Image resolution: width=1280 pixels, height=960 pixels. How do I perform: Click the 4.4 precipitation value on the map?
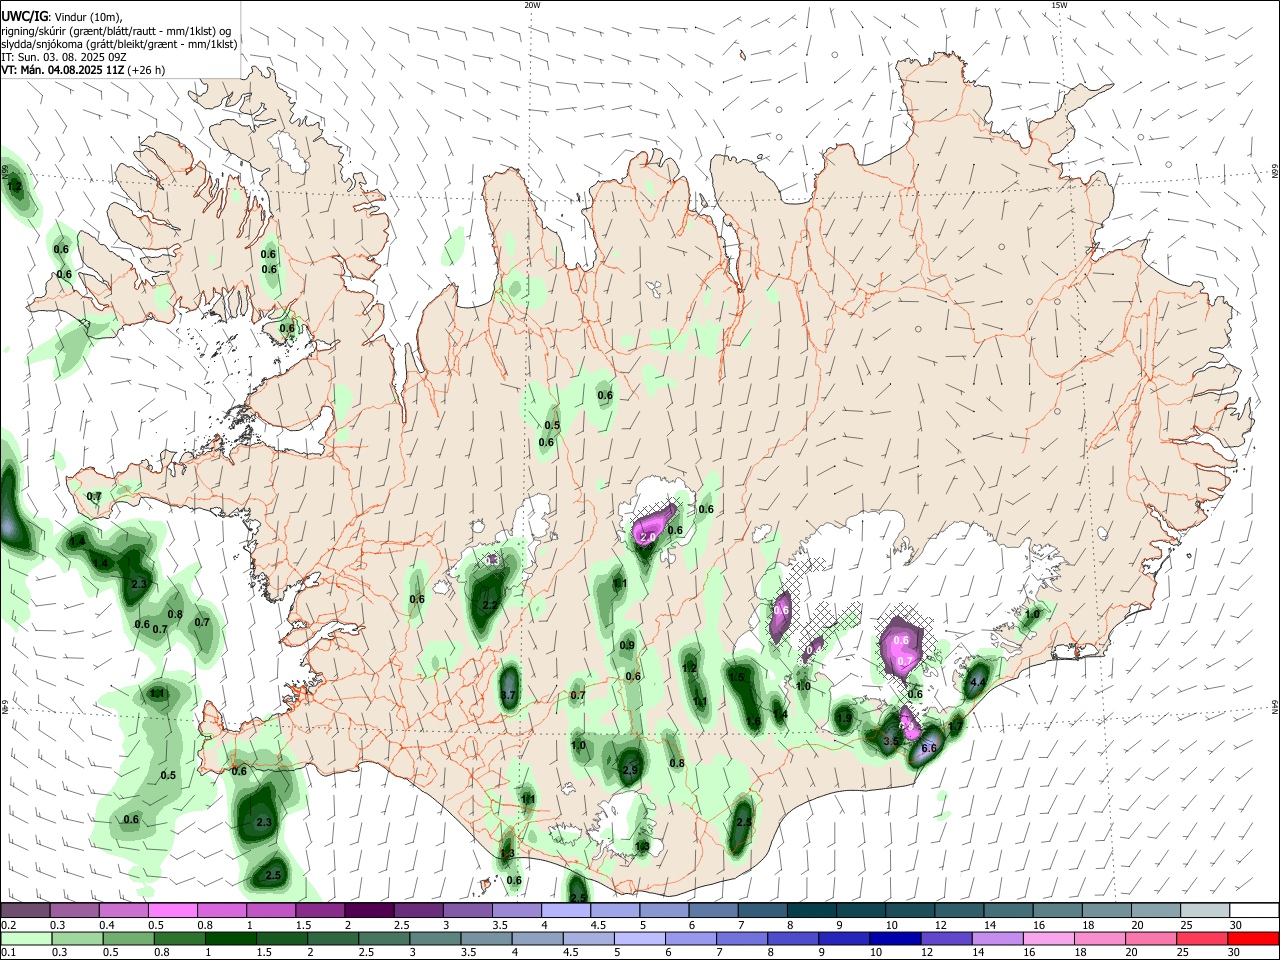(978, 683)
